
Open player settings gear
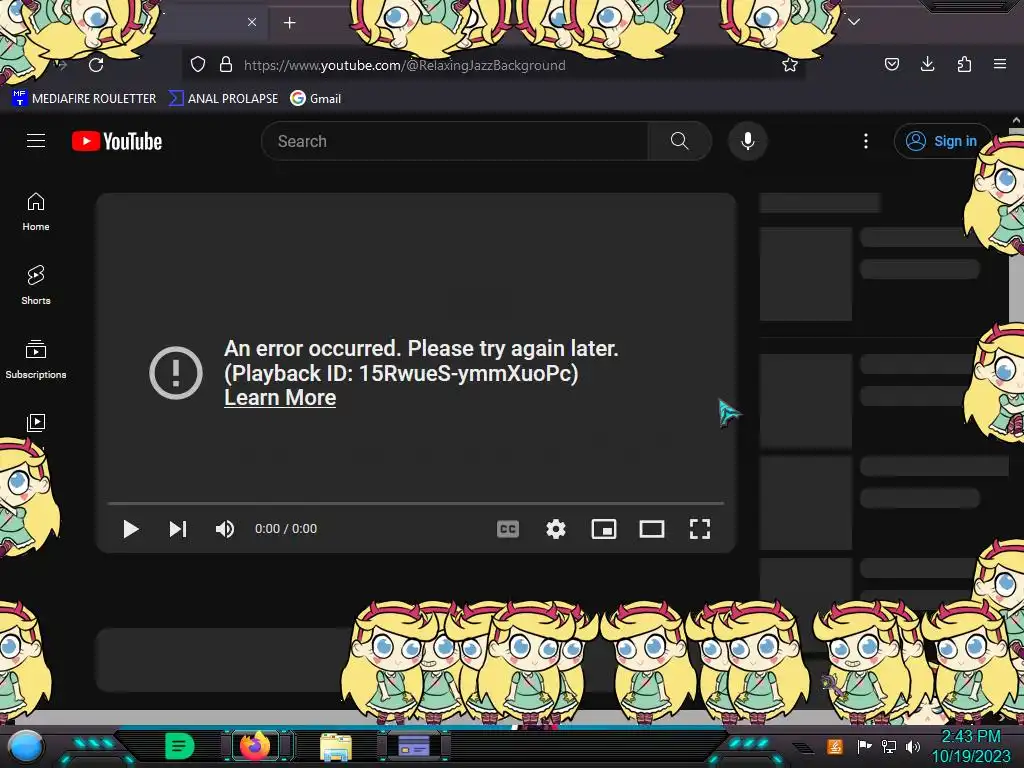(x=556, y=529)
